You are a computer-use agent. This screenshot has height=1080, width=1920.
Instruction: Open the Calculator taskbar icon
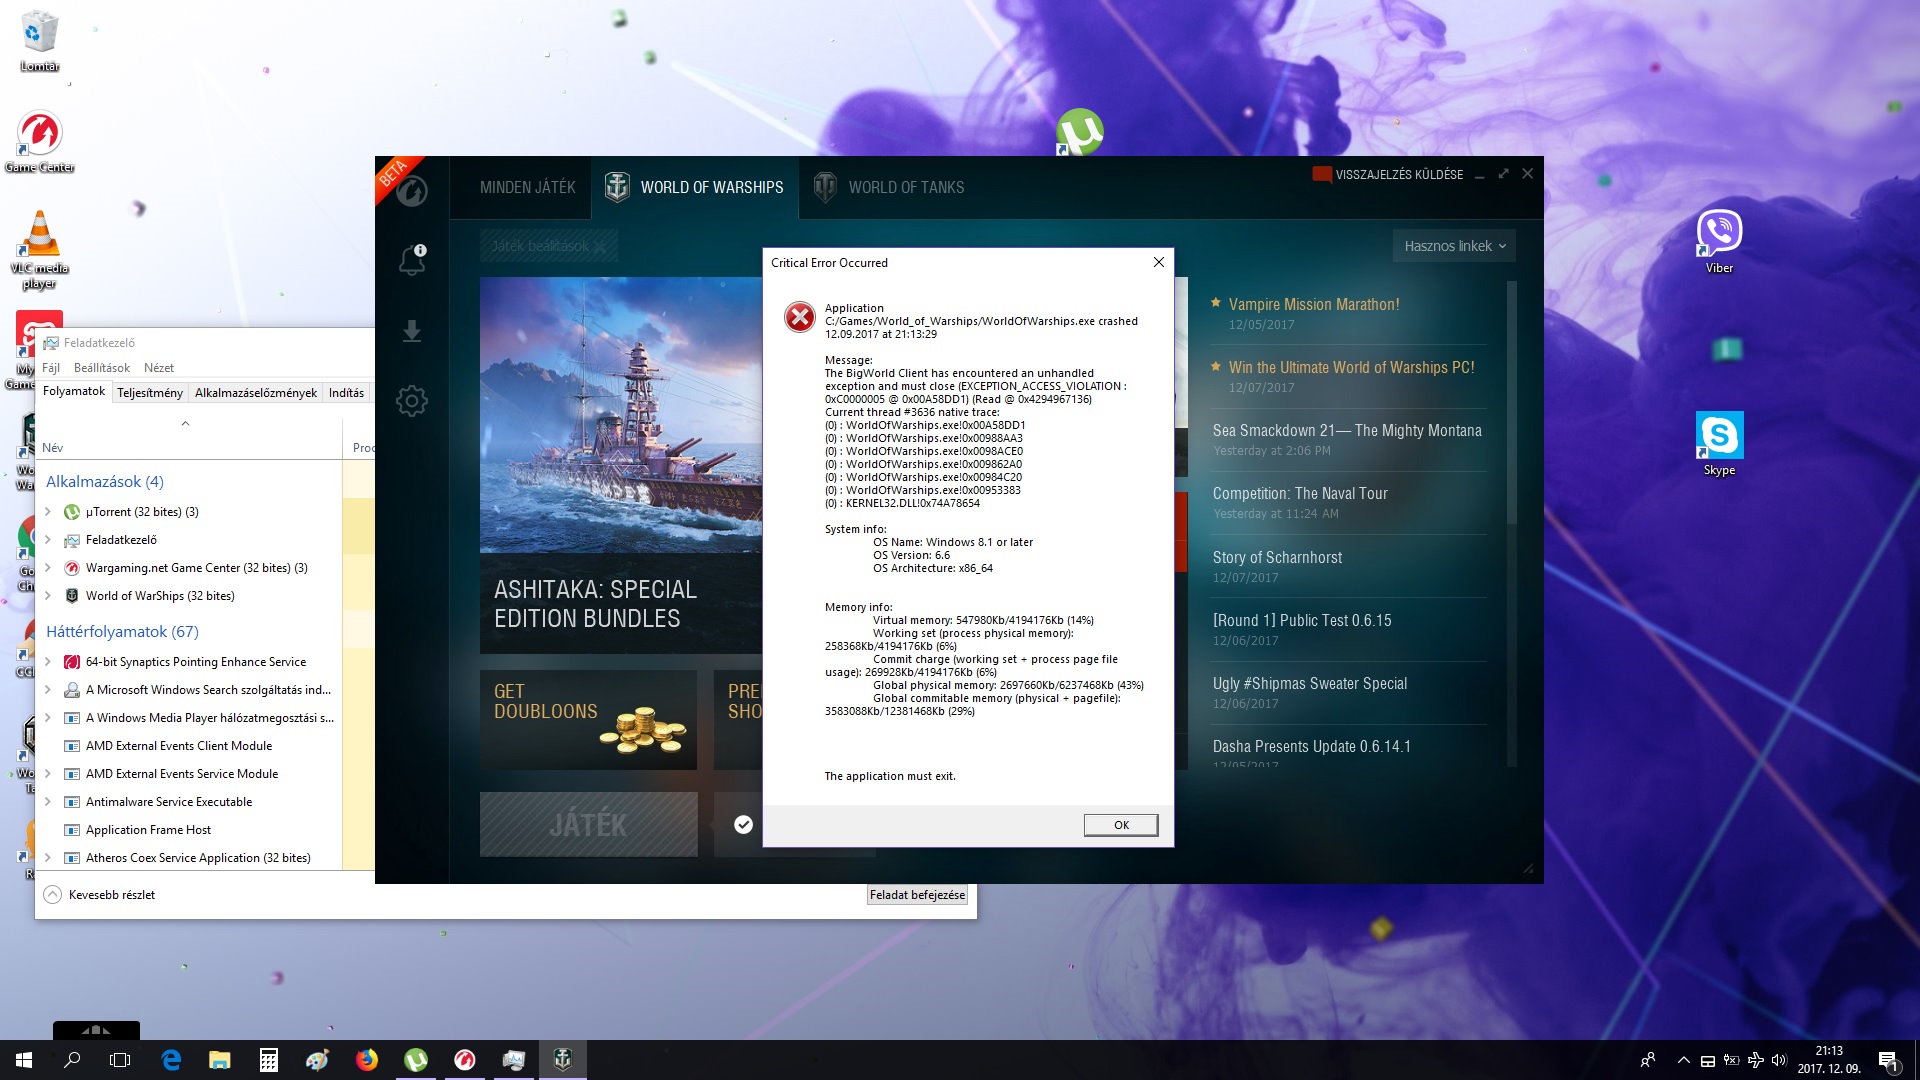(x=269, y=1060)
